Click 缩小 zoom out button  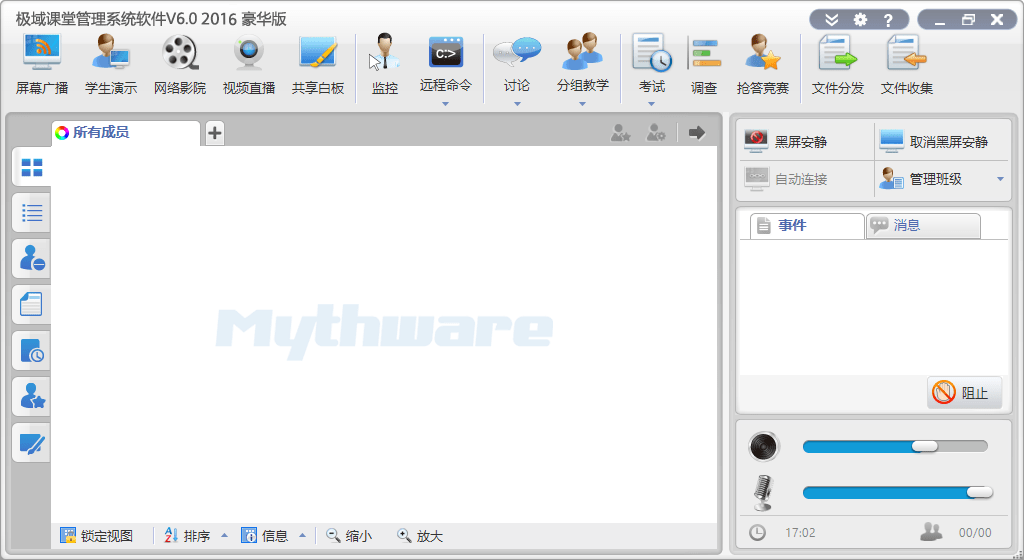click(x=350, y=536)
